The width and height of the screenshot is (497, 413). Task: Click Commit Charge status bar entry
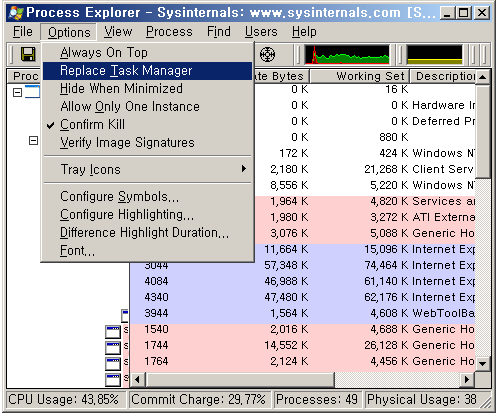(x=200, y=400)
